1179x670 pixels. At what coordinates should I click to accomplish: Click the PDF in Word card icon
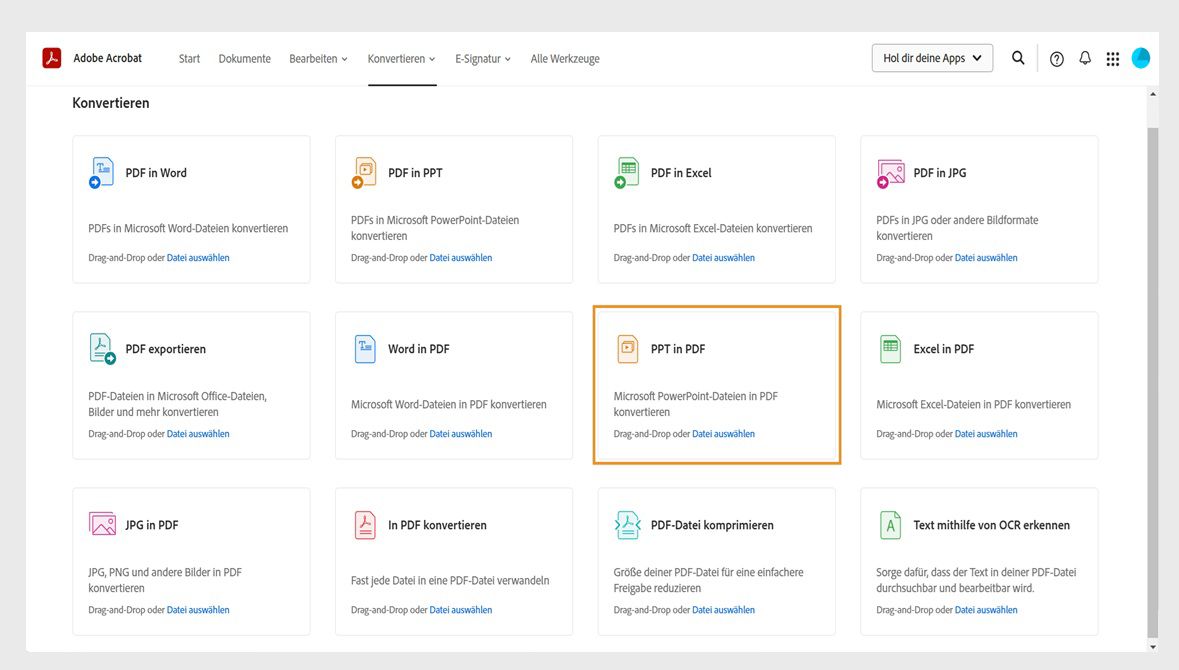click(102, 173)
